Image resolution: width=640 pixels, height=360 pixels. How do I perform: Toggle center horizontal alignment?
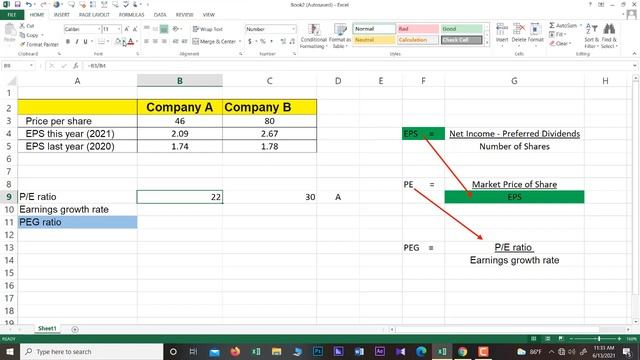(x=155, y=41)
